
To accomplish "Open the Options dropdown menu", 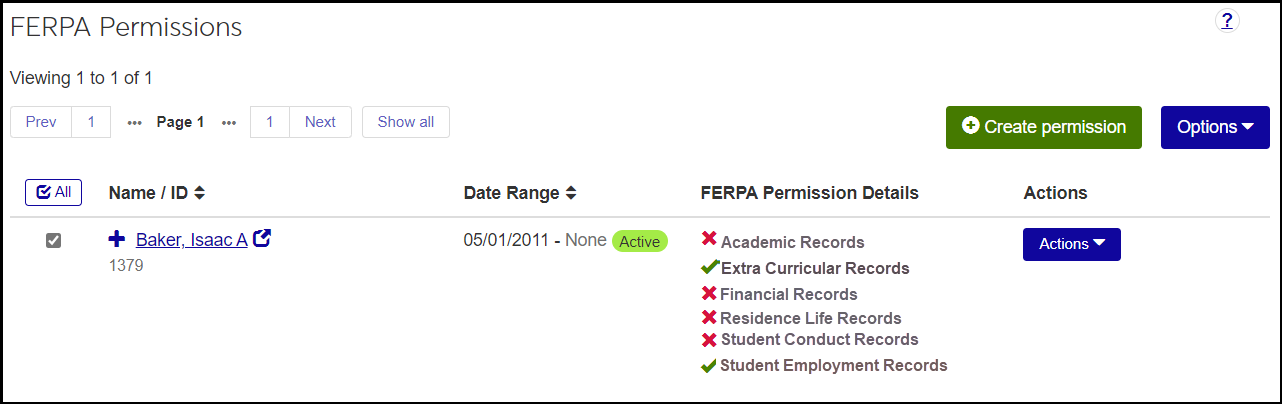I will click(1214, 127).
